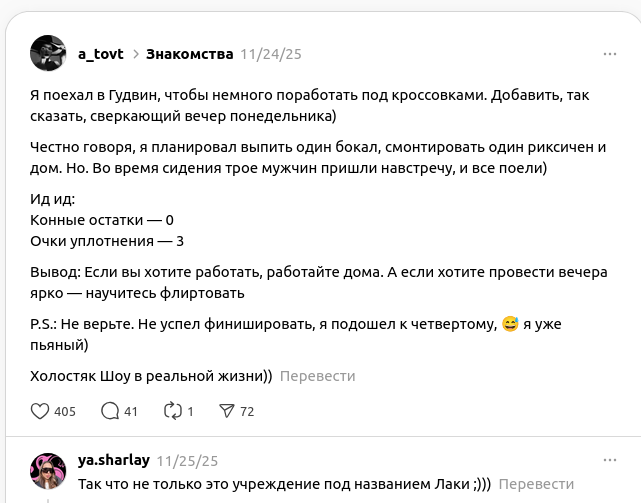The height and width of the screenshot is (503, 641).
Task: Translate ya.sharlay's reply with Перевести
Action: coord(536,483)
